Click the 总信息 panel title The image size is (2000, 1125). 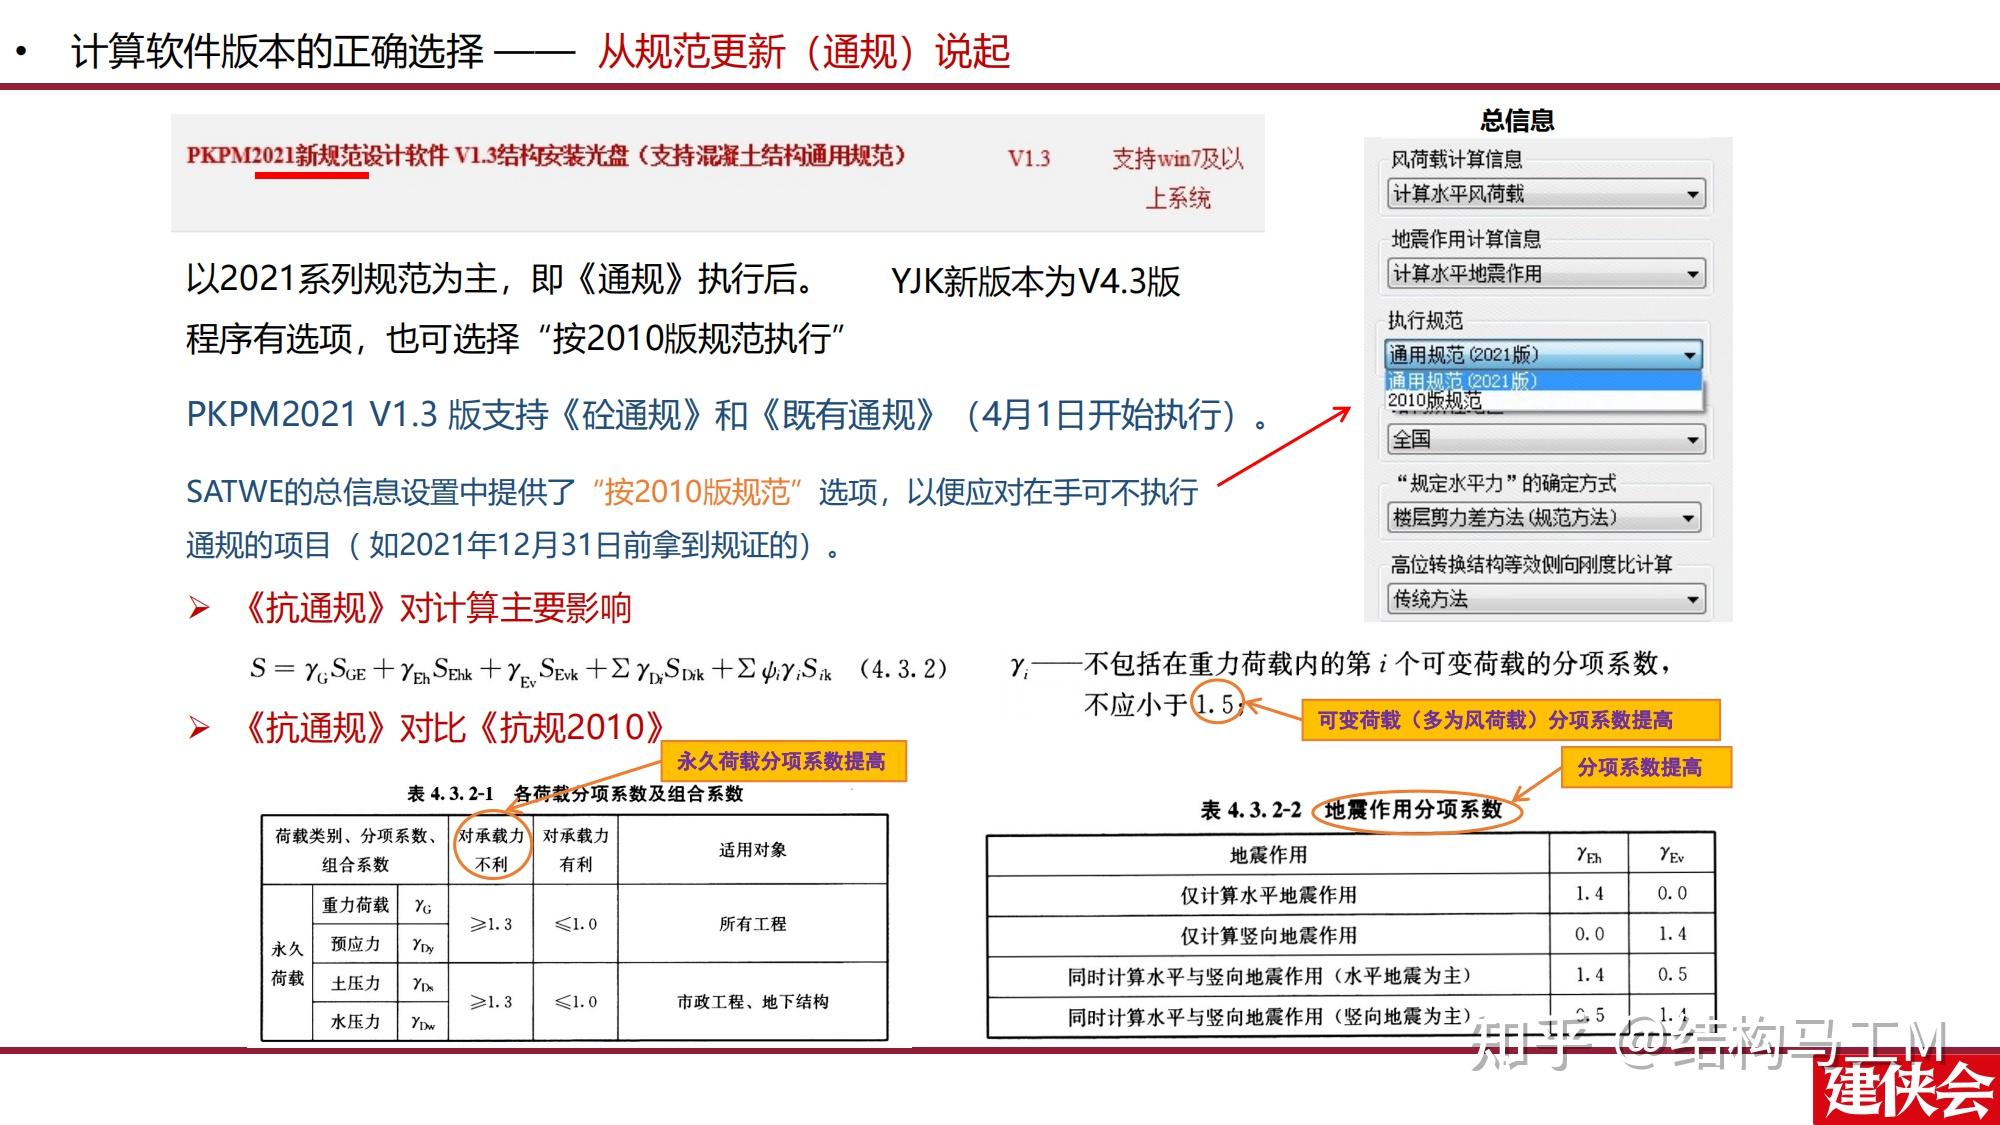click(1516, 118)
